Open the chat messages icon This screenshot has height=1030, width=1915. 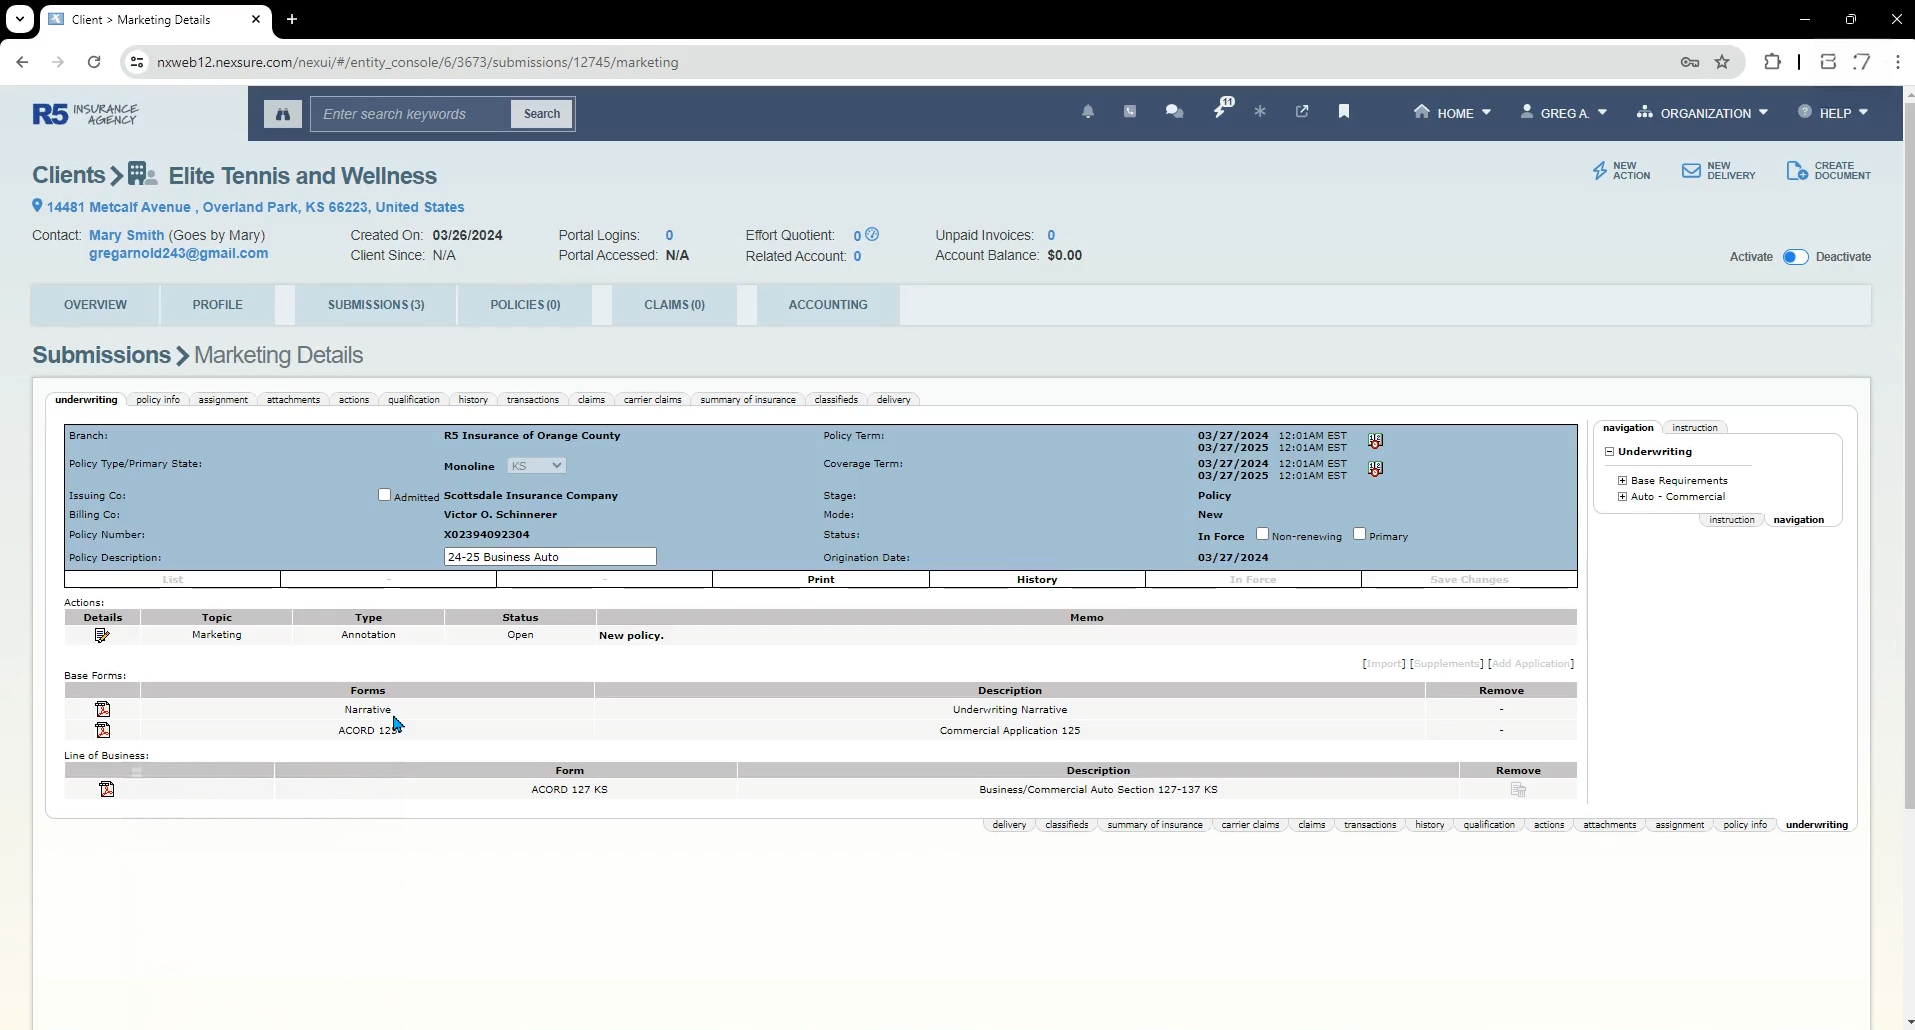[x=1174, y=112]
